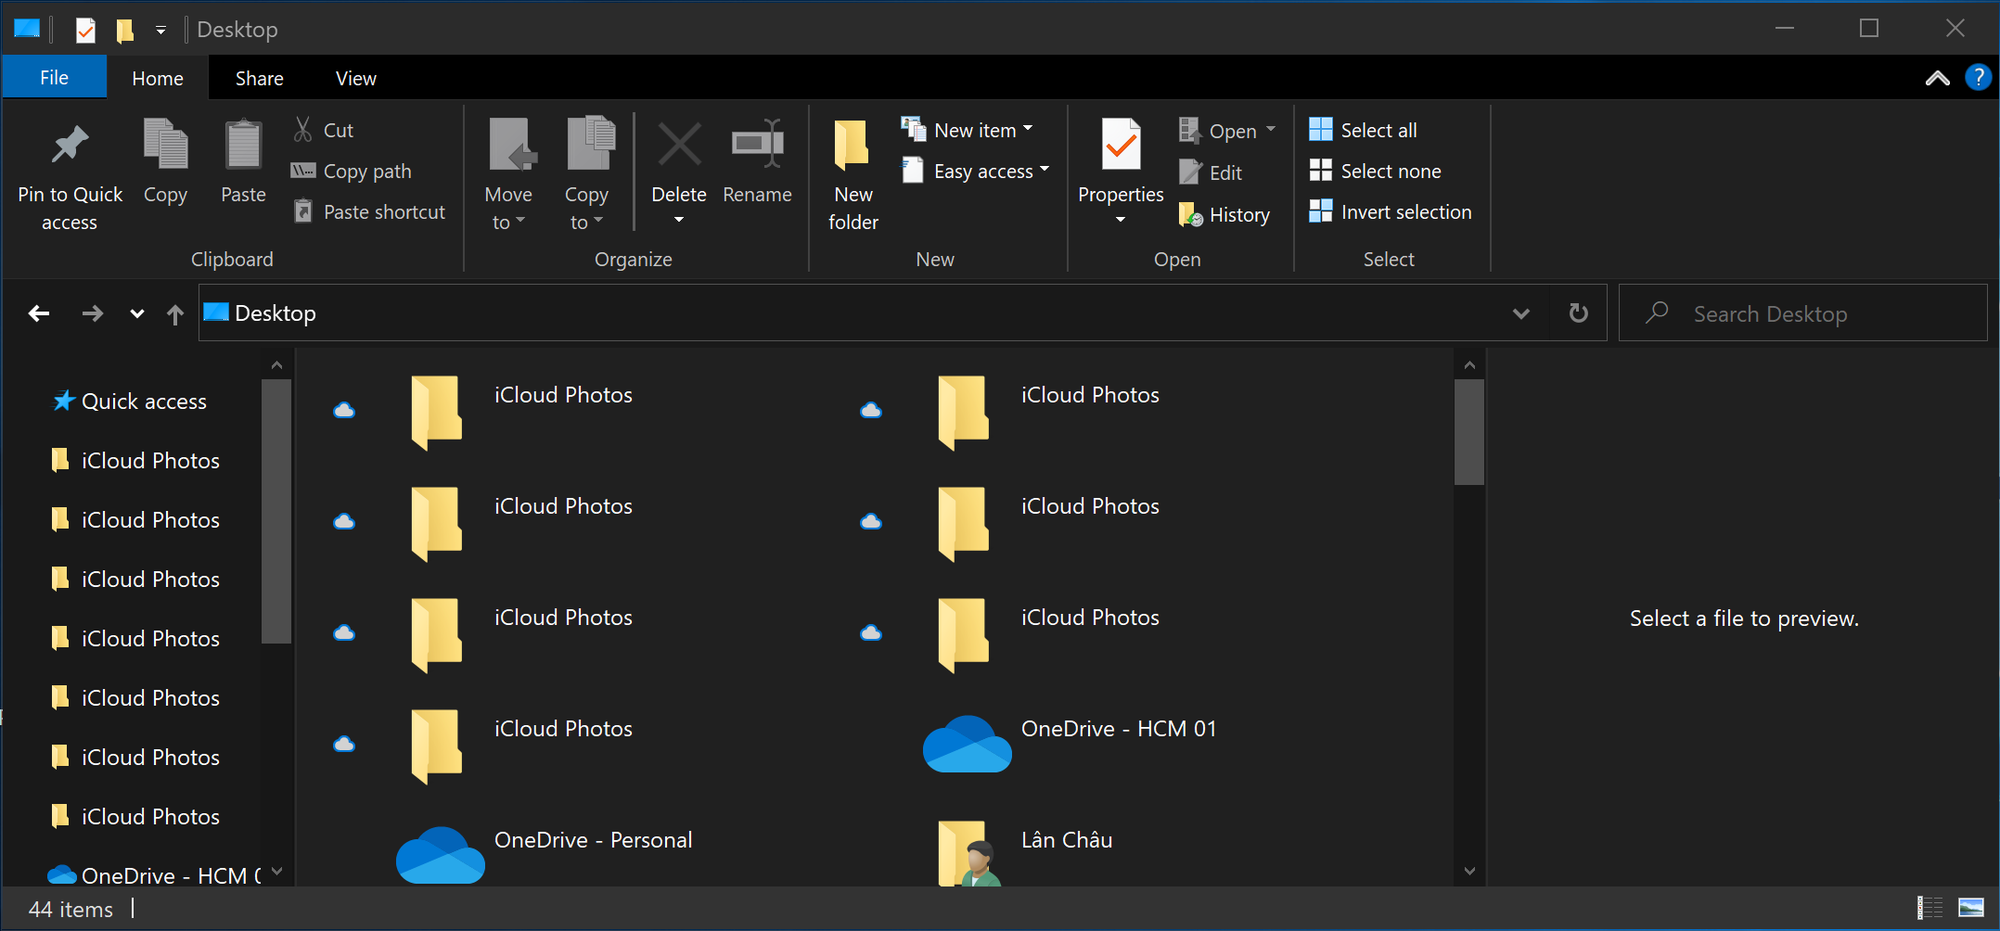Click Select none
This screenshot has width=2000, height=931.
1375,171
